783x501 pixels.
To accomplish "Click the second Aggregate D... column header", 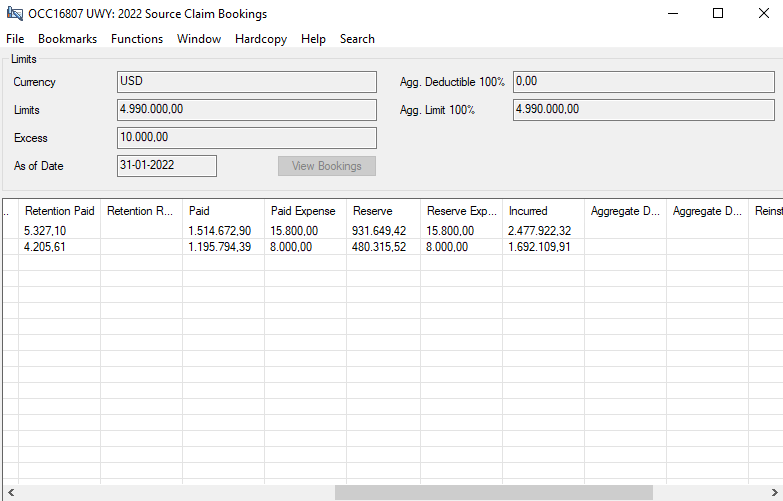I will [x=707, y=211].
